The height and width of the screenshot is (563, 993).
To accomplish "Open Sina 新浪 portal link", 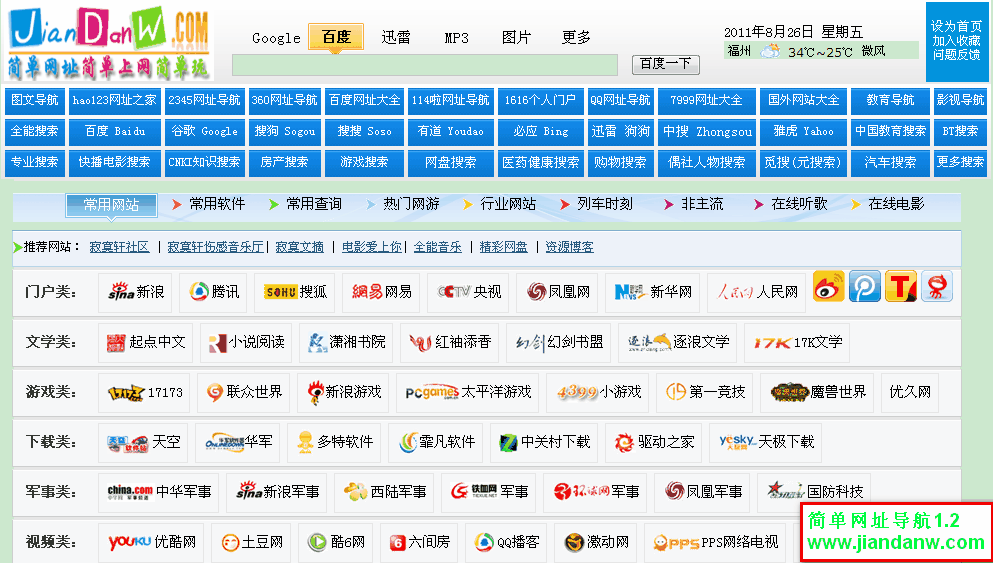I will [135, 293].
